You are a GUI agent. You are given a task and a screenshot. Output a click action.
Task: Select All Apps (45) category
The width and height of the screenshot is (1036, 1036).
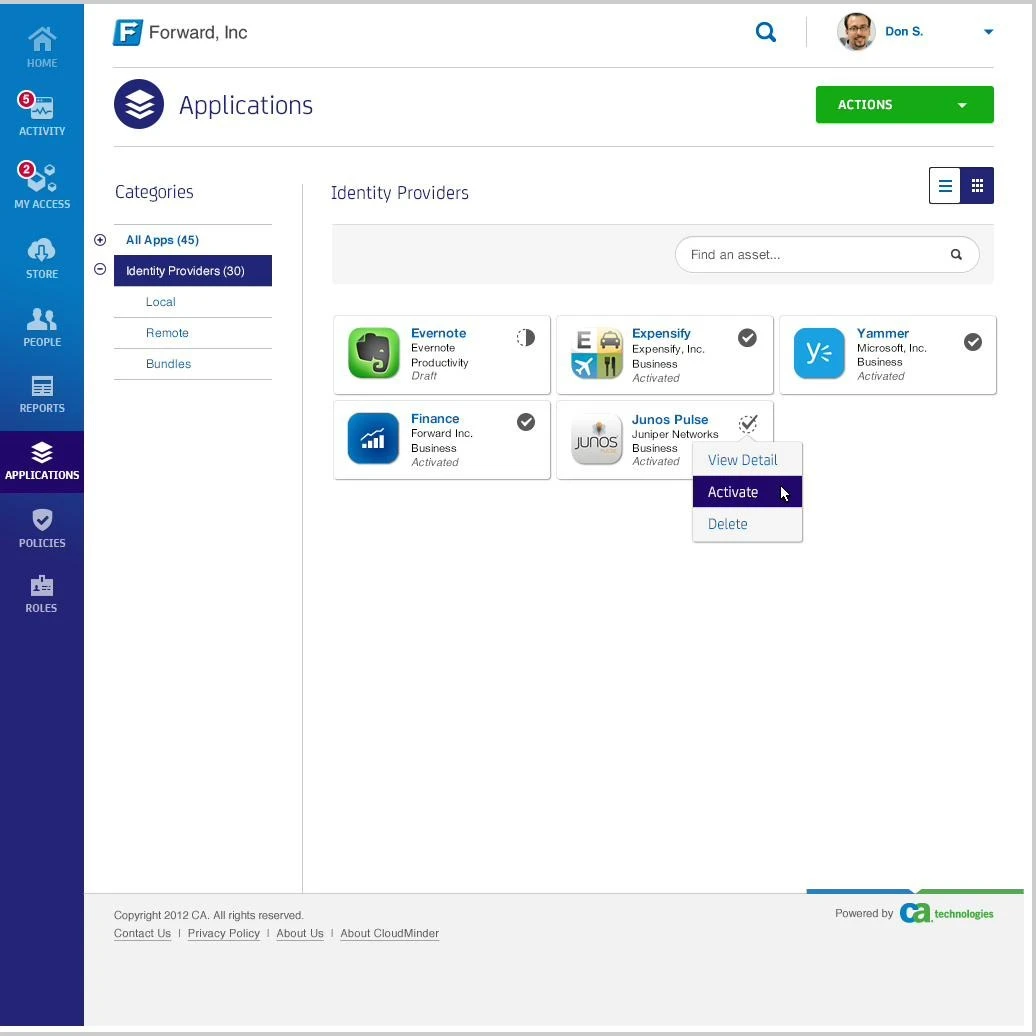point(163,240)
